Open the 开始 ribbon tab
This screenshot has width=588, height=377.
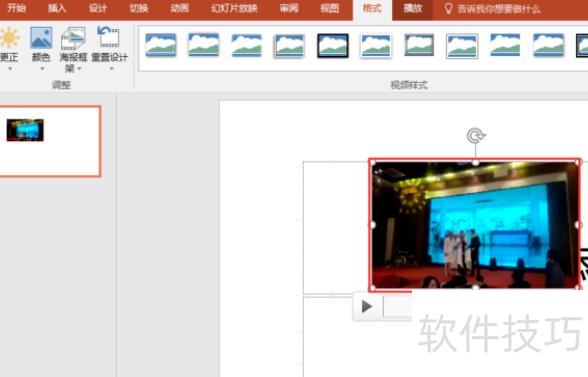[x=16, y=8]
